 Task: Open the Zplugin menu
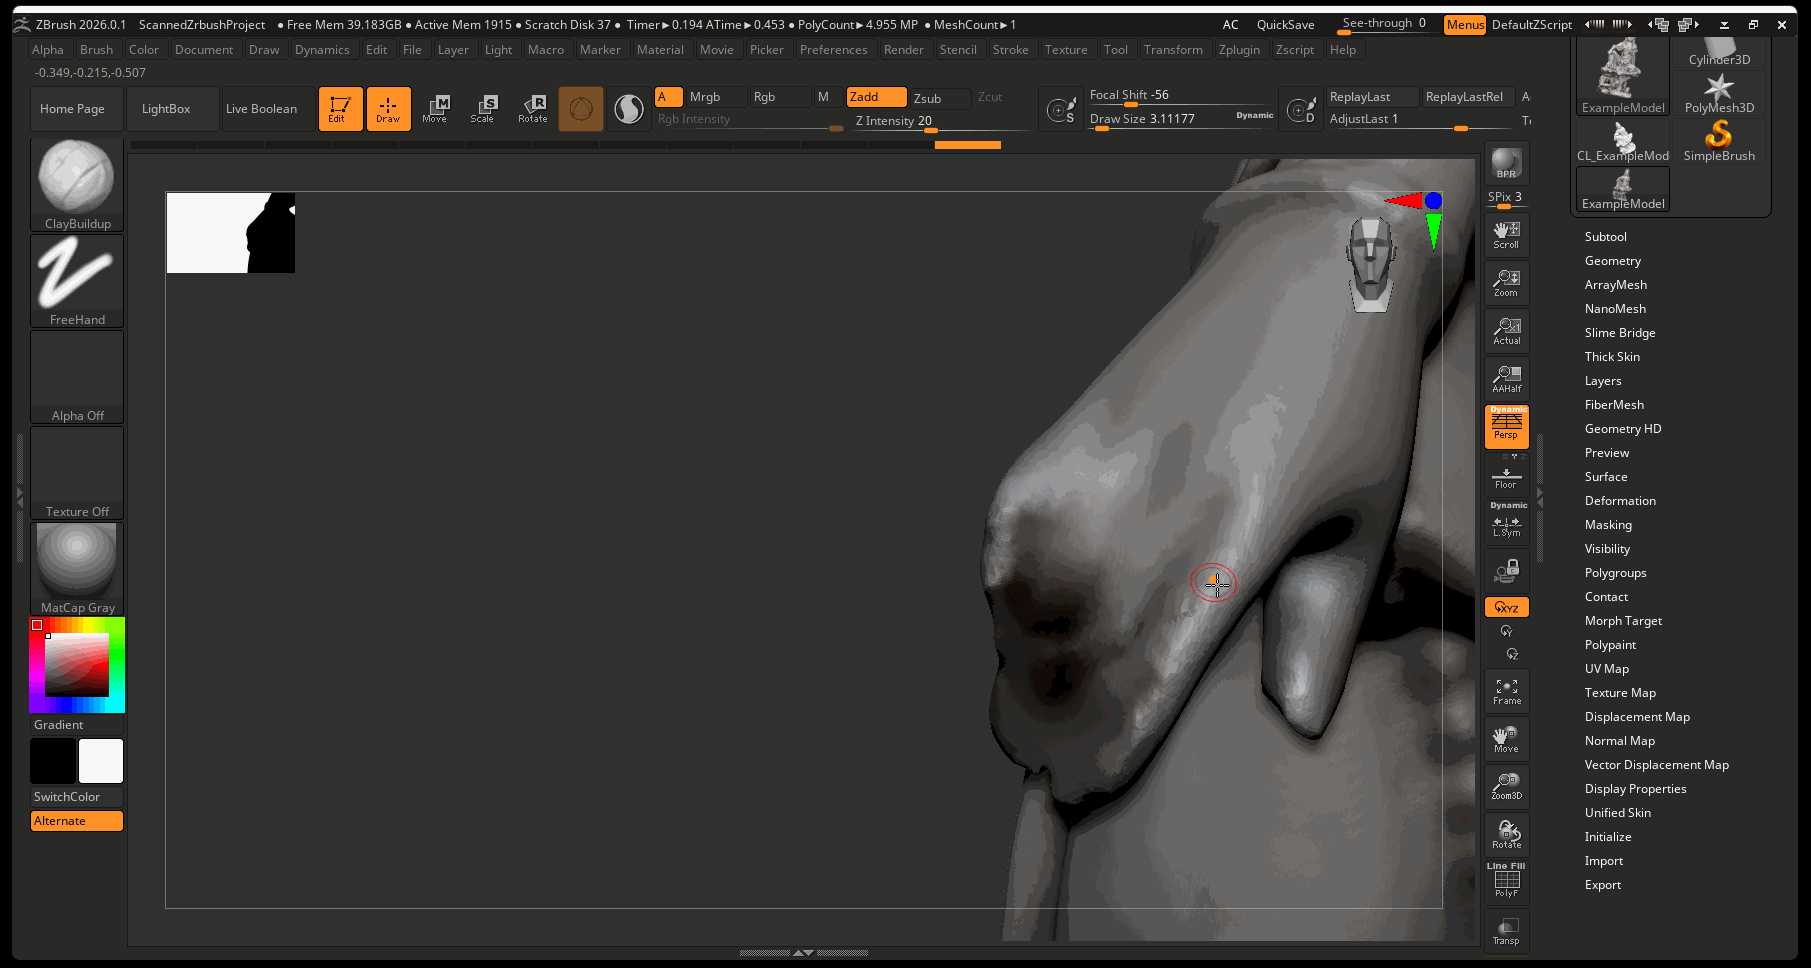click(x=1239, y=50)
